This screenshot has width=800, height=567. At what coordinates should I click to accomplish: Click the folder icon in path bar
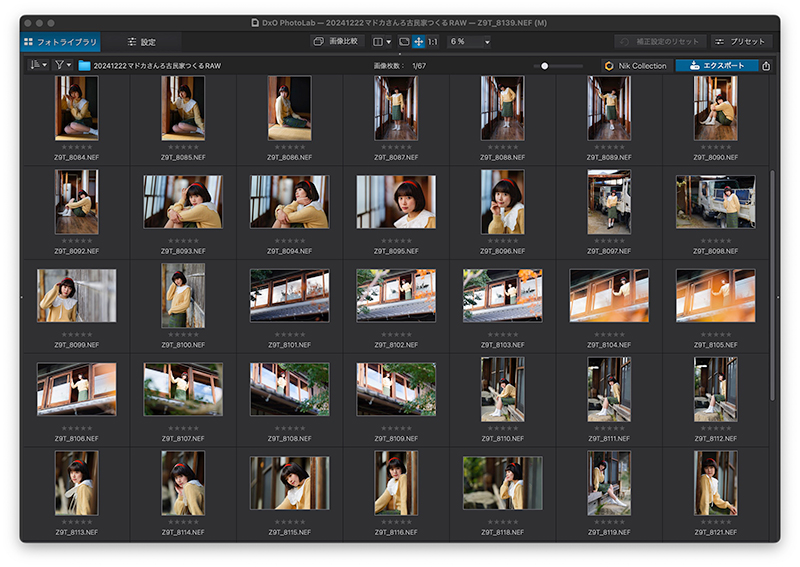pyautogui.click(x=84, y=66)
